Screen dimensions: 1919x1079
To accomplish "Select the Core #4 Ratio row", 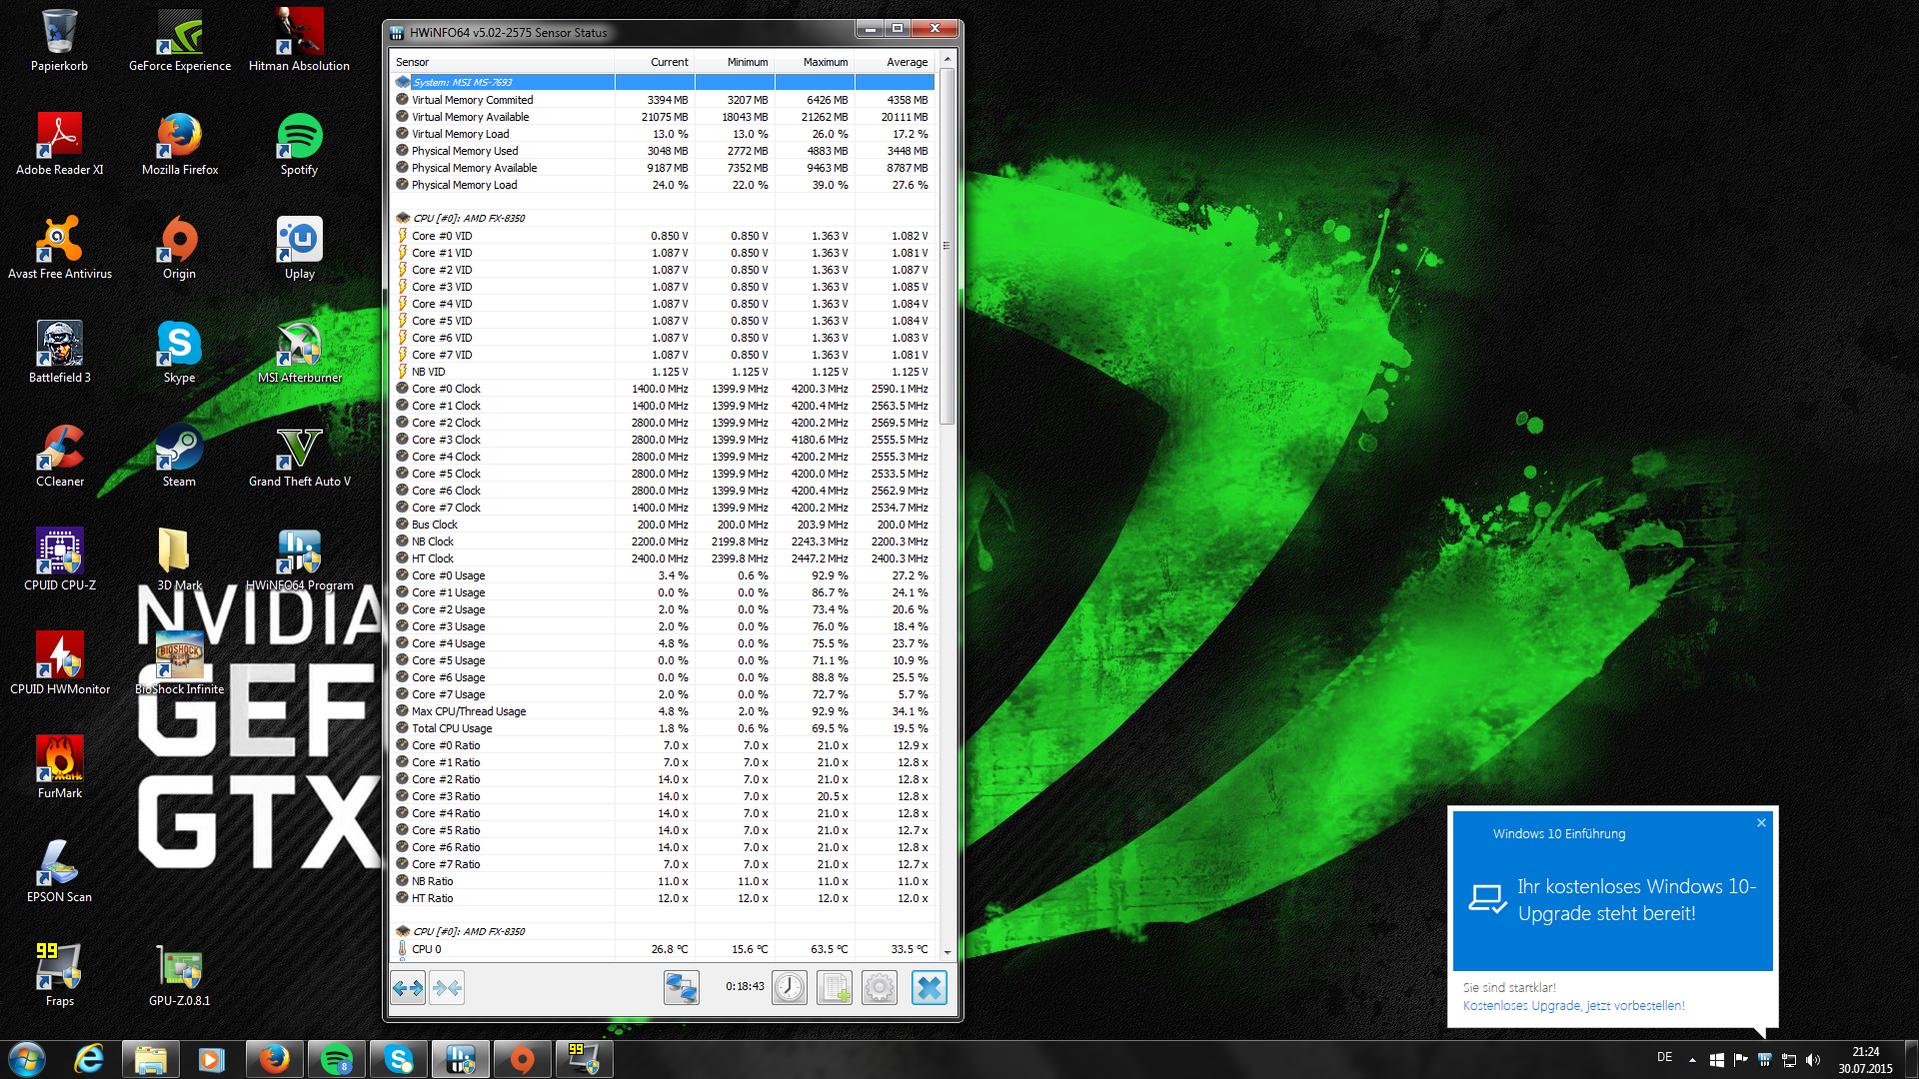I will coord(663,814).
